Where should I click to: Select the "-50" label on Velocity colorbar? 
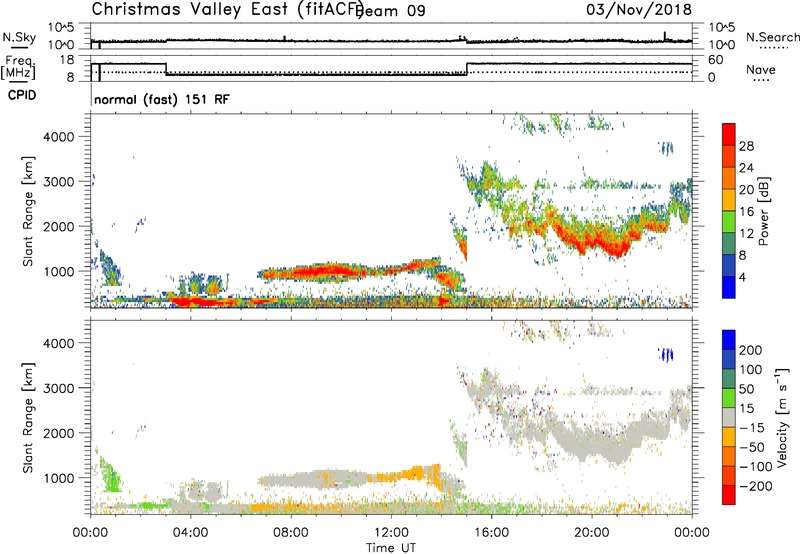[752, 447]
